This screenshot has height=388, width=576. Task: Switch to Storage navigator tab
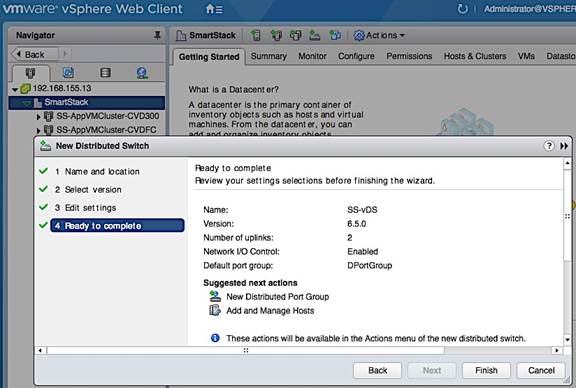click(x=105, y=73)
